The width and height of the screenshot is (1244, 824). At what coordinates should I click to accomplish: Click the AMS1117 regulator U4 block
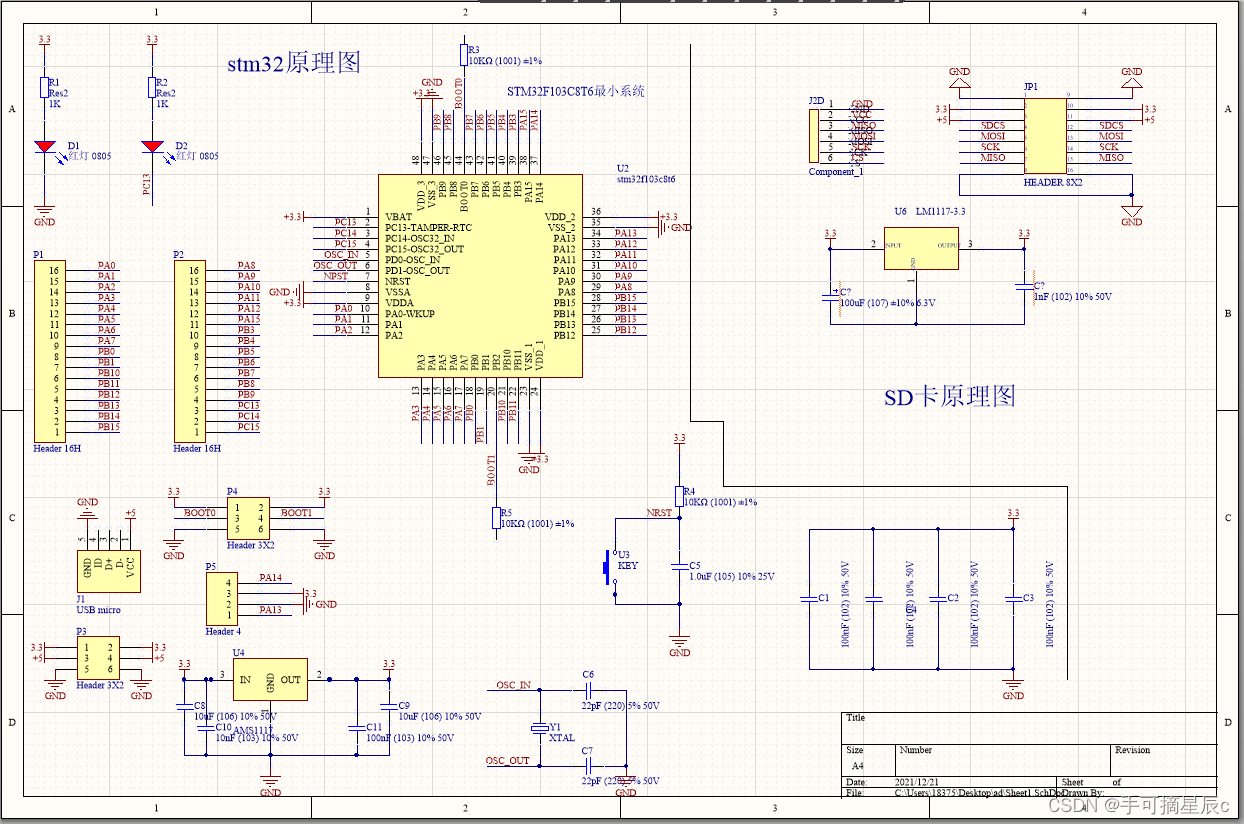[x=270, y=679]
